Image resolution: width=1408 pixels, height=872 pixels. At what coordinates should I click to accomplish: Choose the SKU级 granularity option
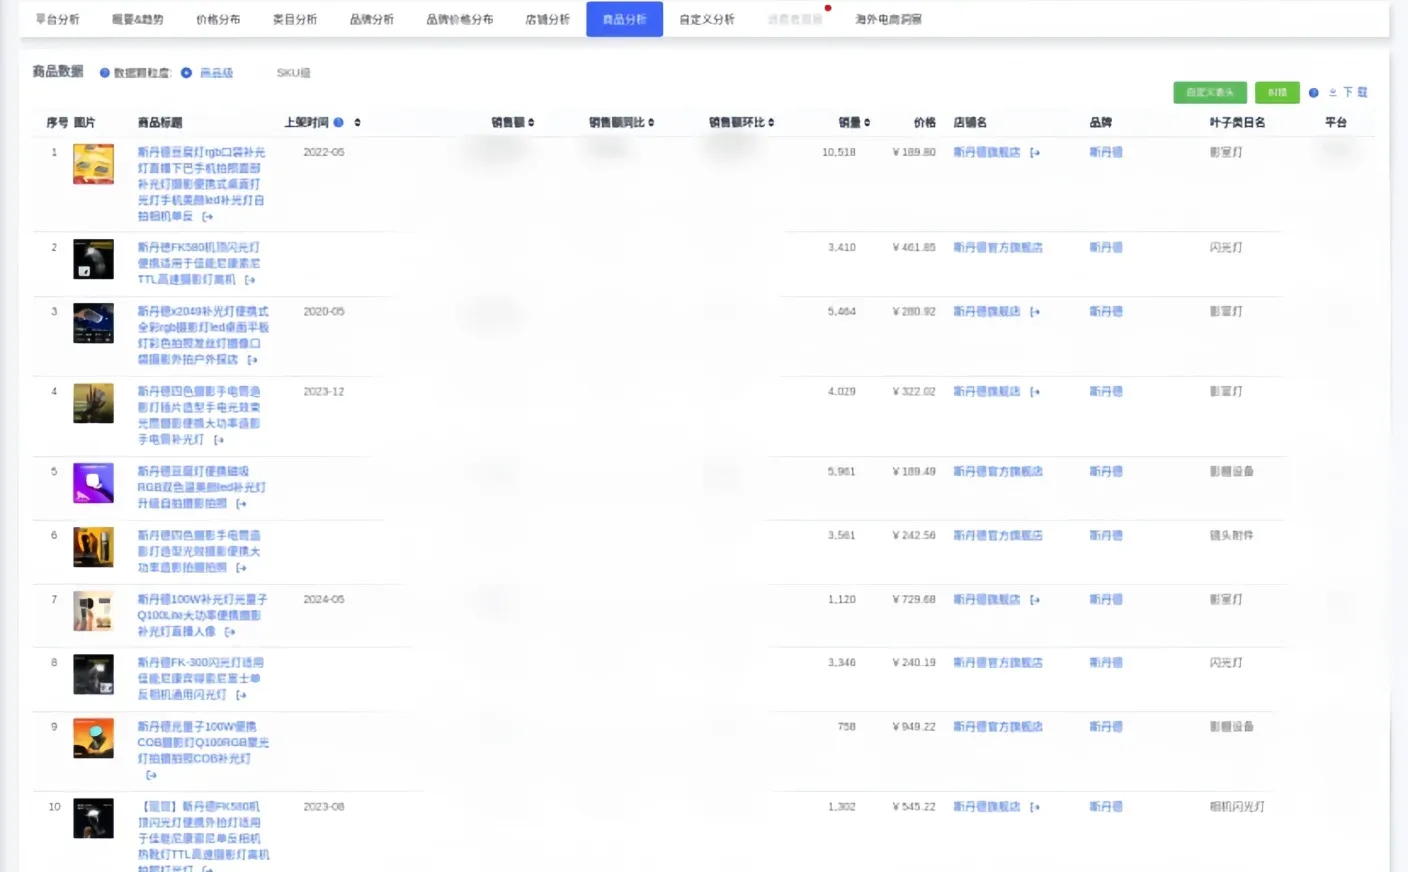coord(293,73)
